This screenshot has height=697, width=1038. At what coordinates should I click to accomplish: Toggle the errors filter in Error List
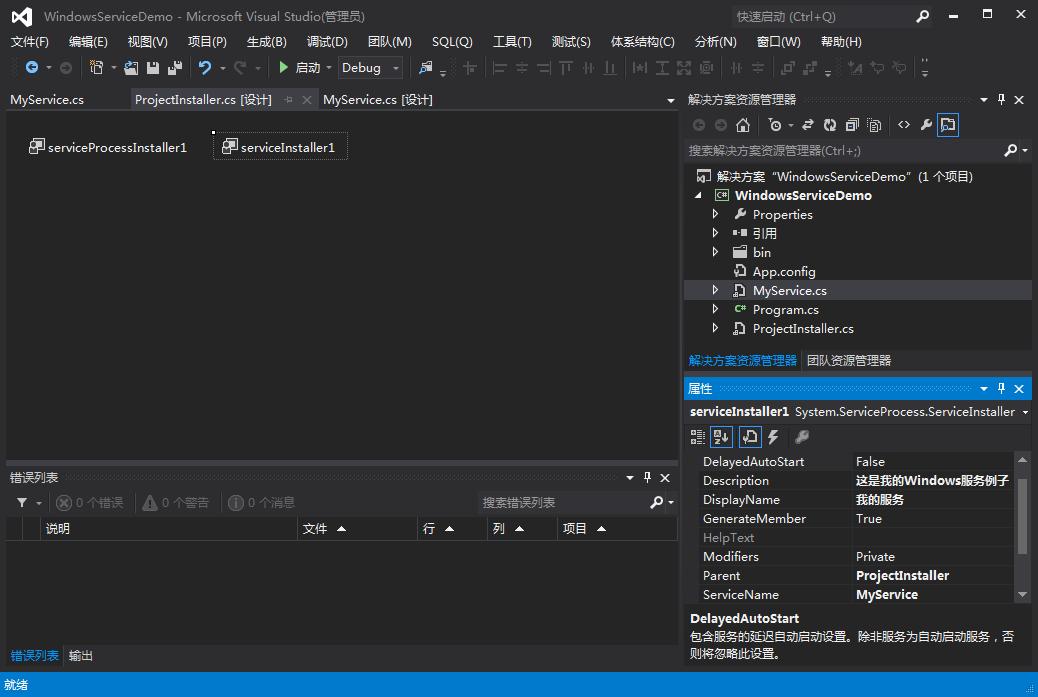coord(90,503)
